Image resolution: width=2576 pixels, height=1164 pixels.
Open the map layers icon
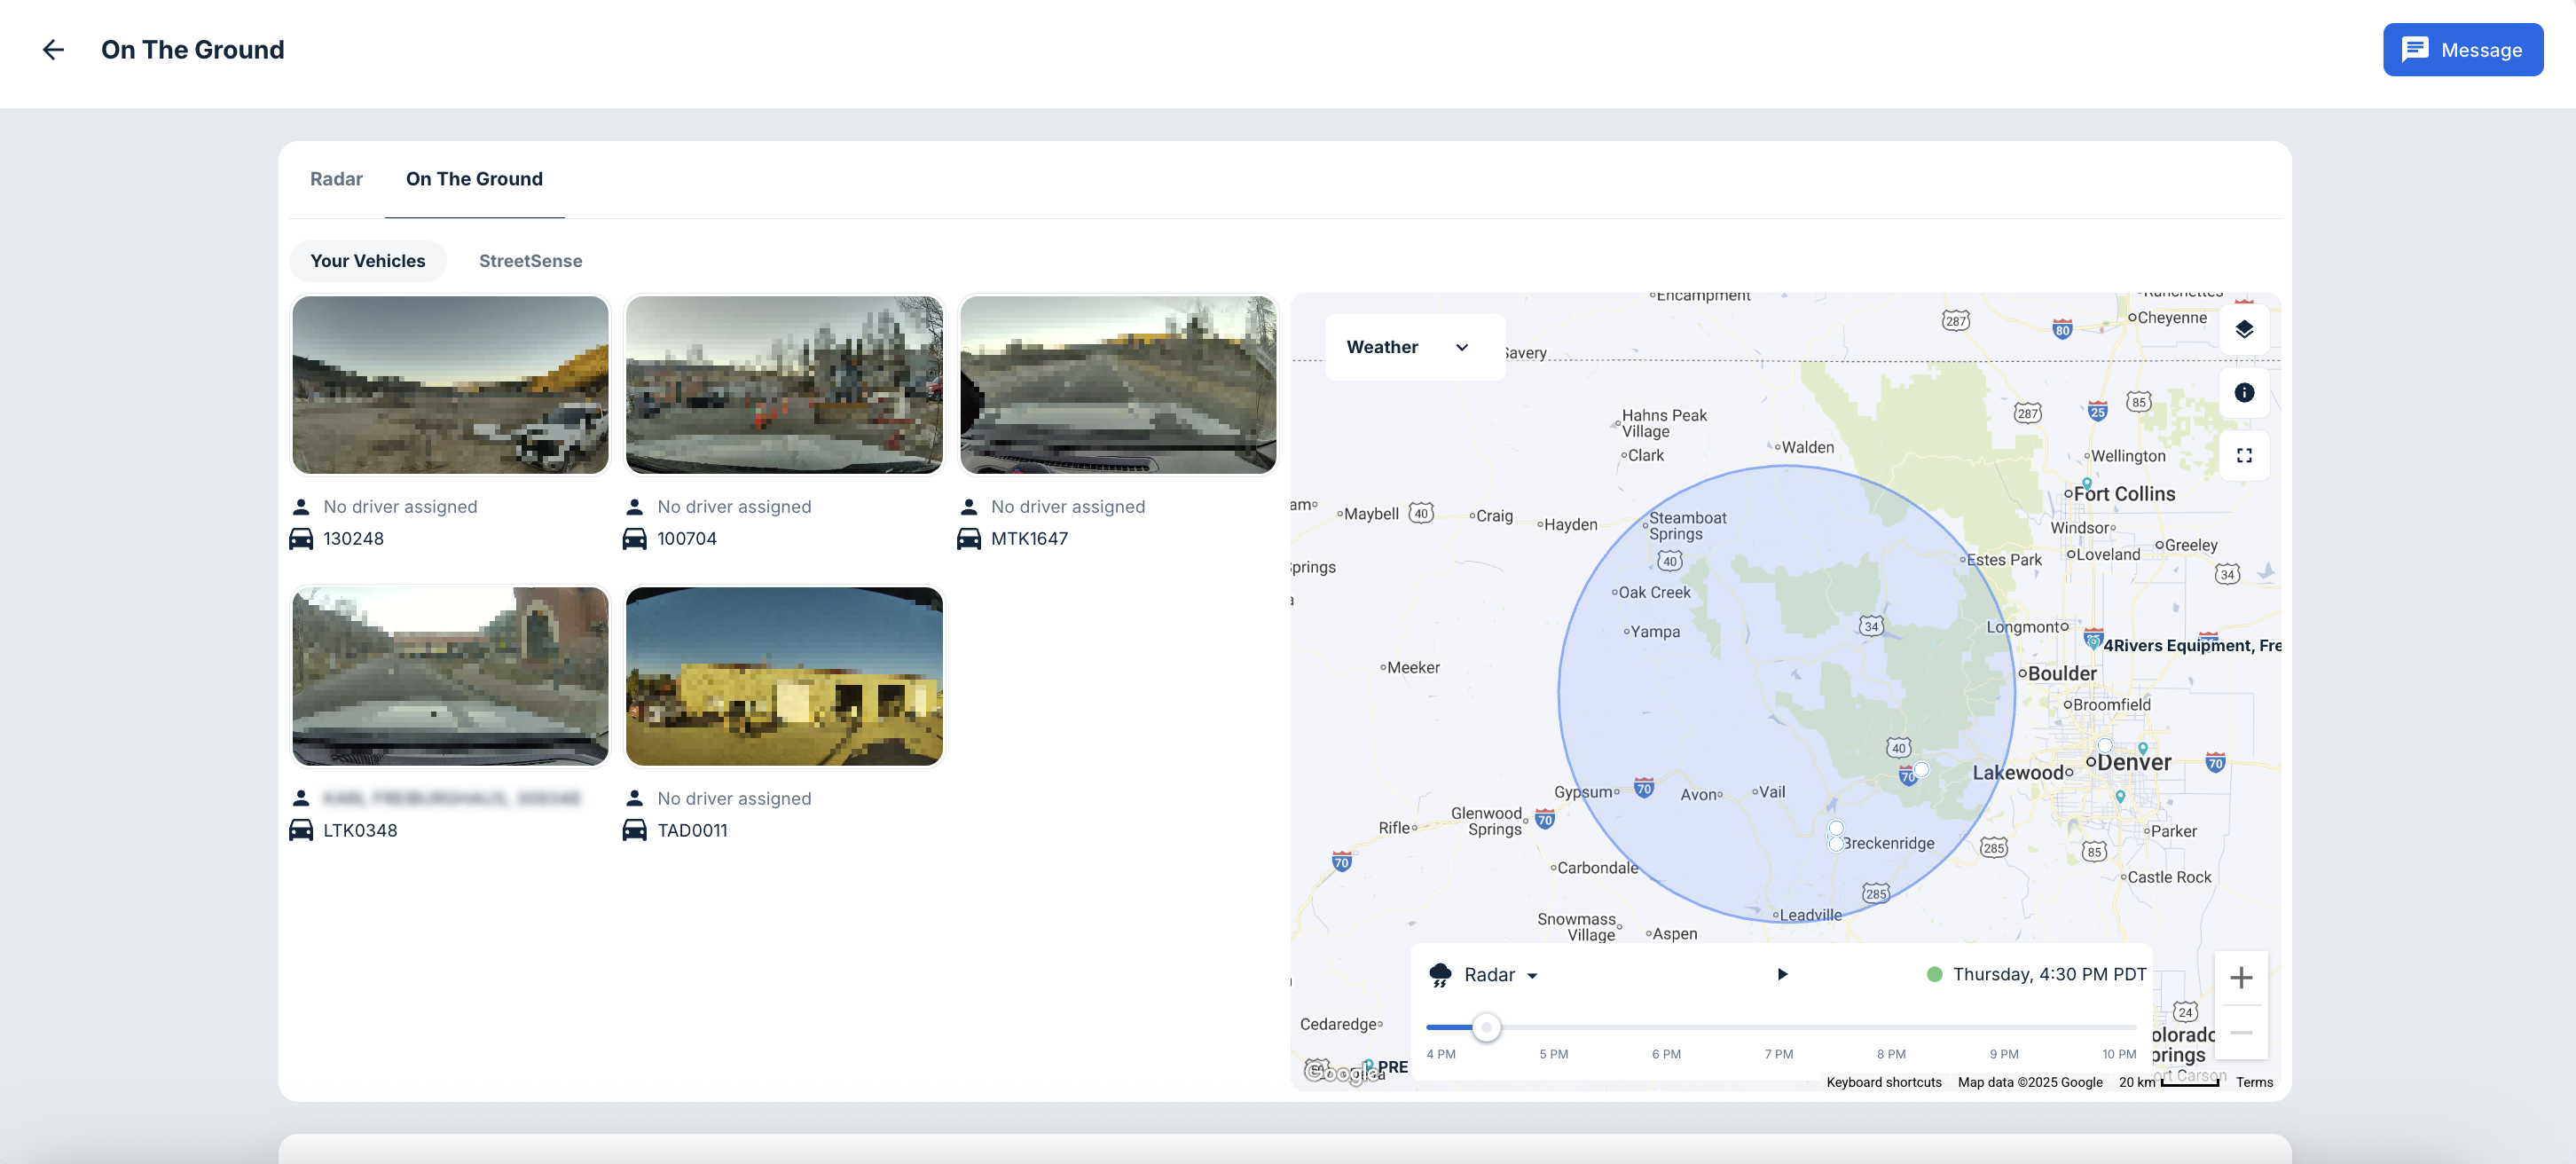point(2243,329)
